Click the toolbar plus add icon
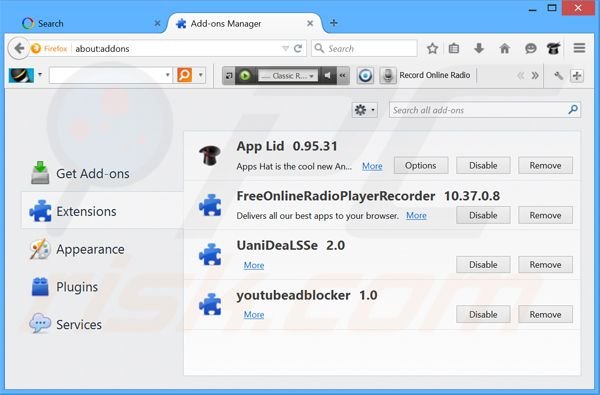Screen dimensions: 600x395 577,75
